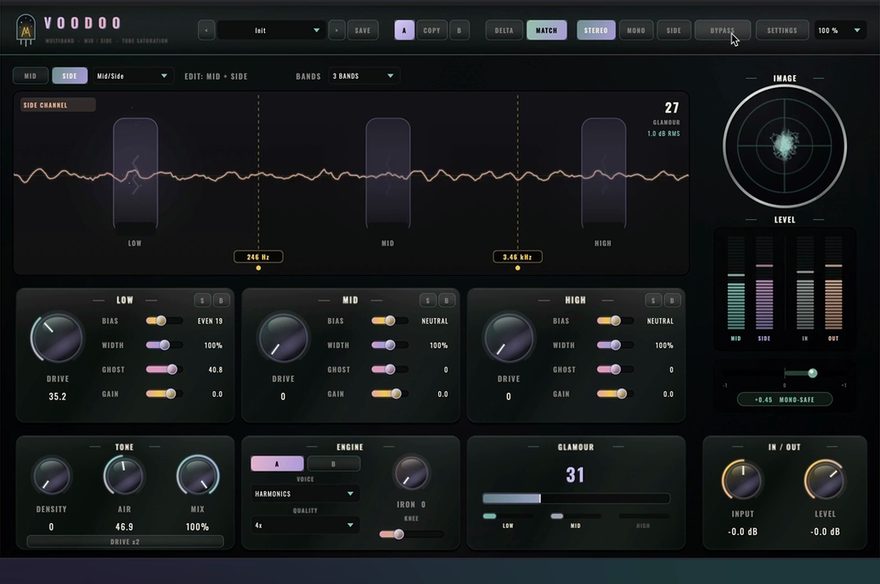The image size is (880, 584).
Task: Click the Glamour value 31
Action: pos(575,475)
